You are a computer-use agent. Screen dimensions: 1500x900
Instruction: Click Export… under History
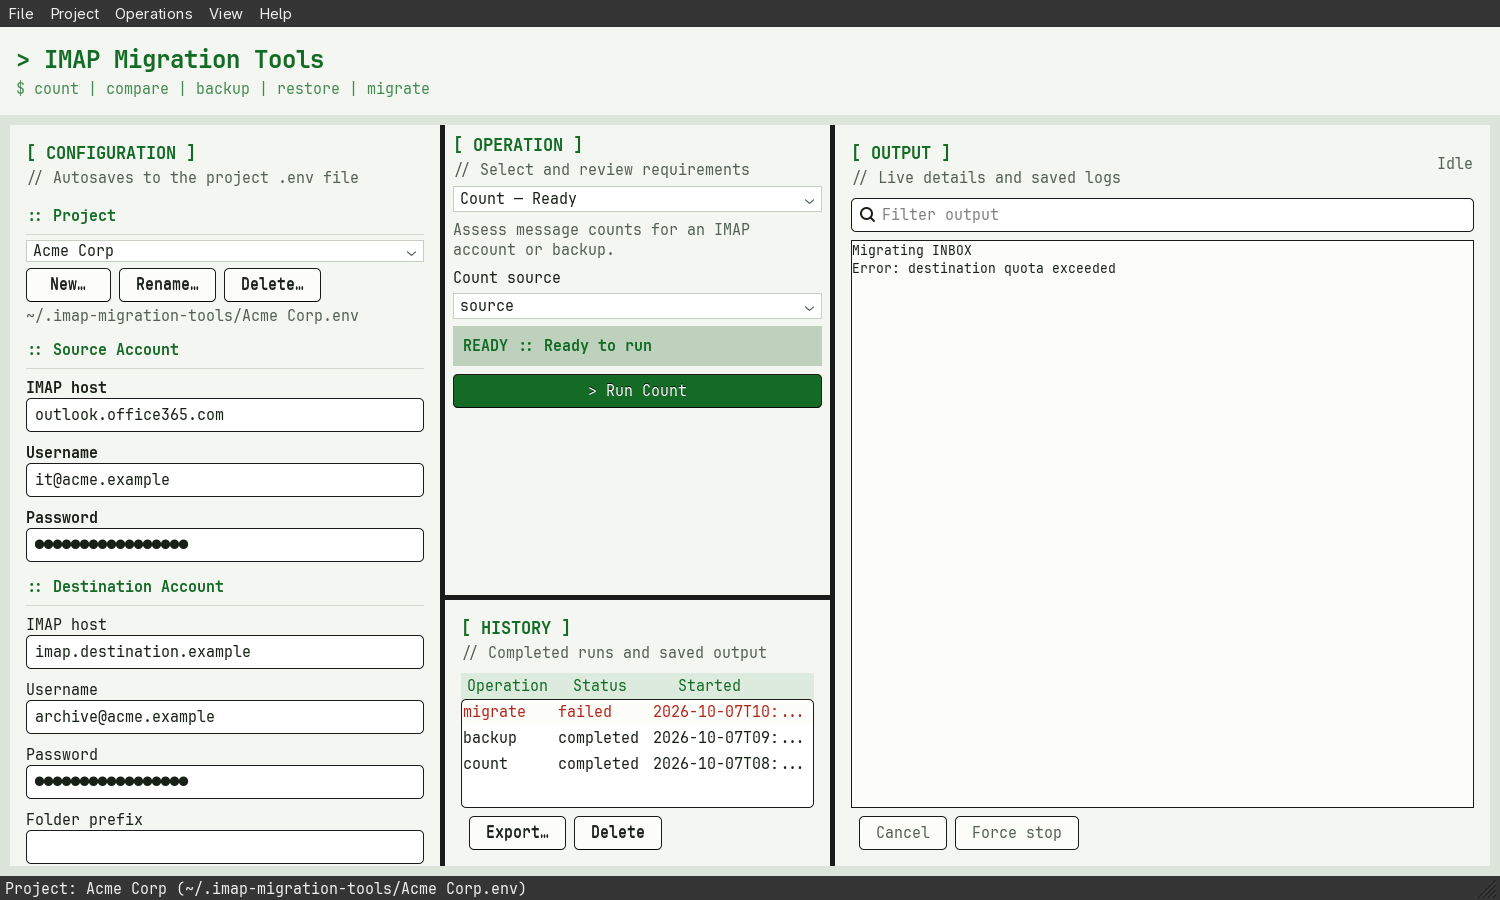[x=517, y=833]
